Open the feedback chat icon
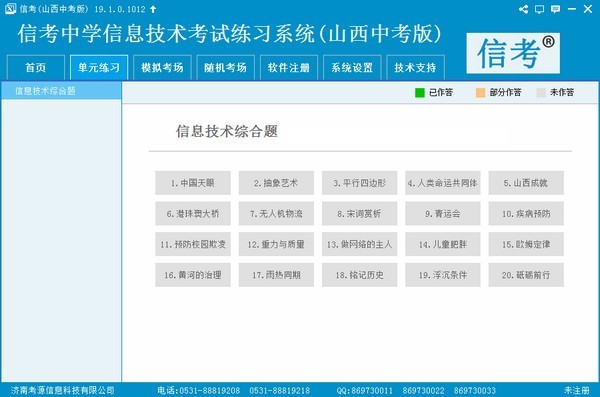The image size is (600, 397). [555, 9]
